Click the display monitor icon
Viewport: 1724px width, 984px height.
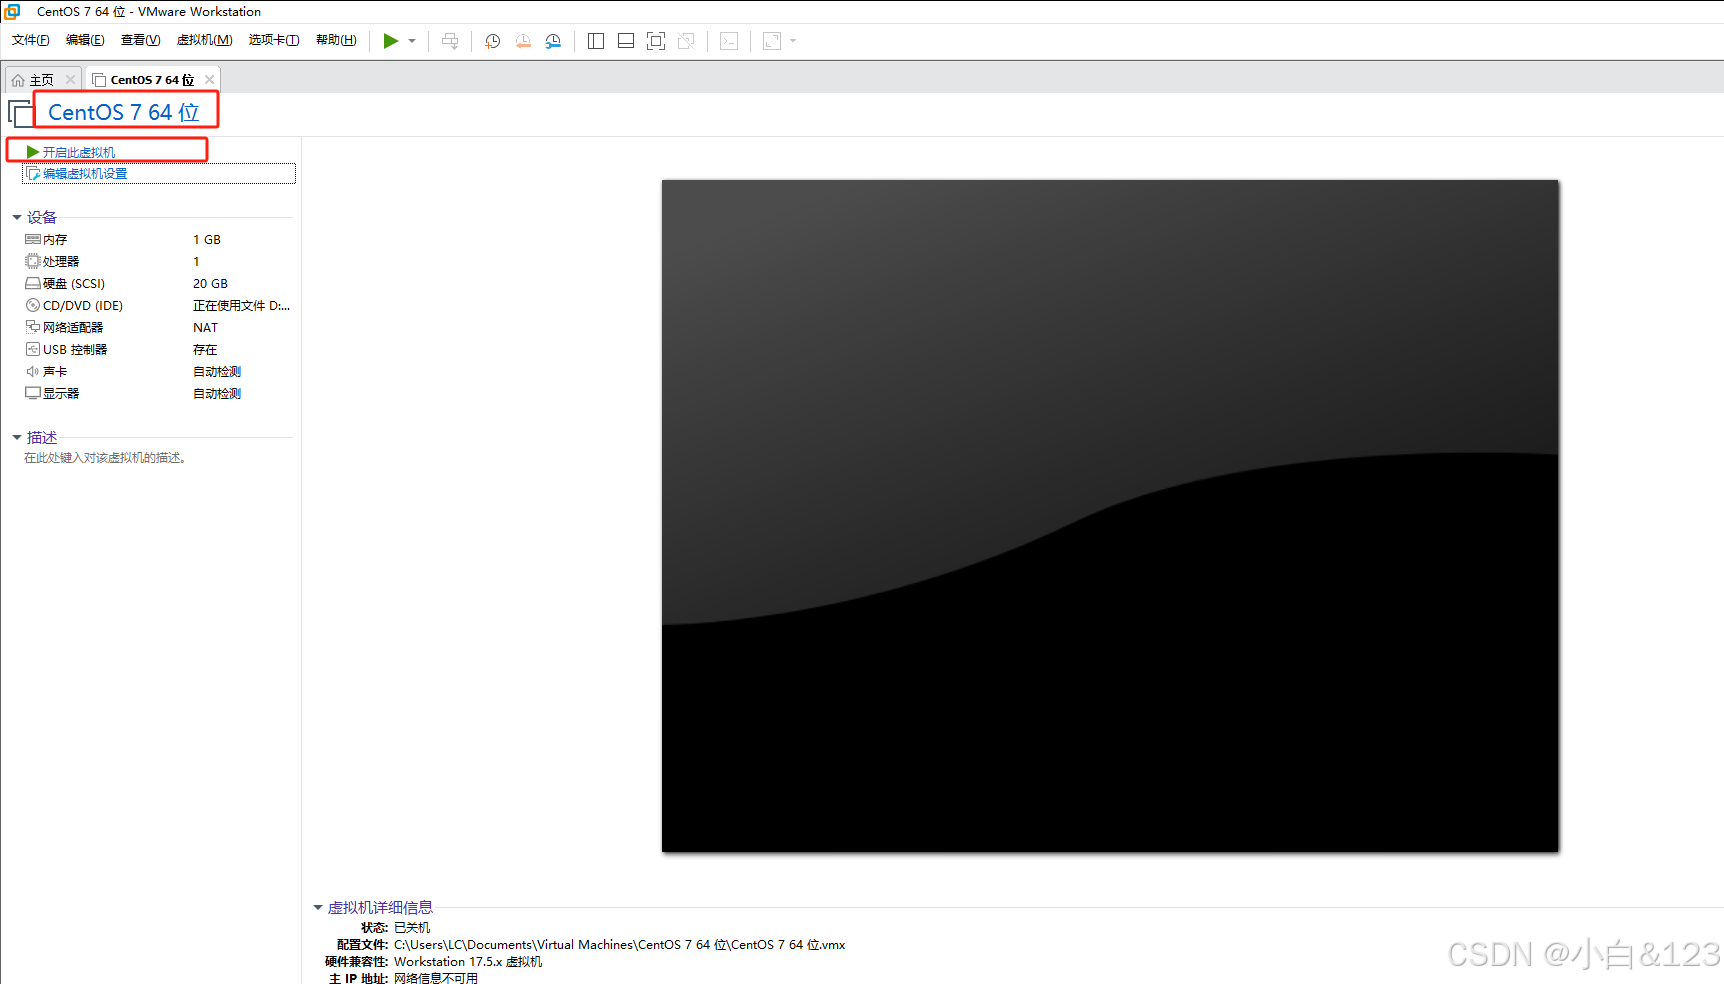point(33,393)
